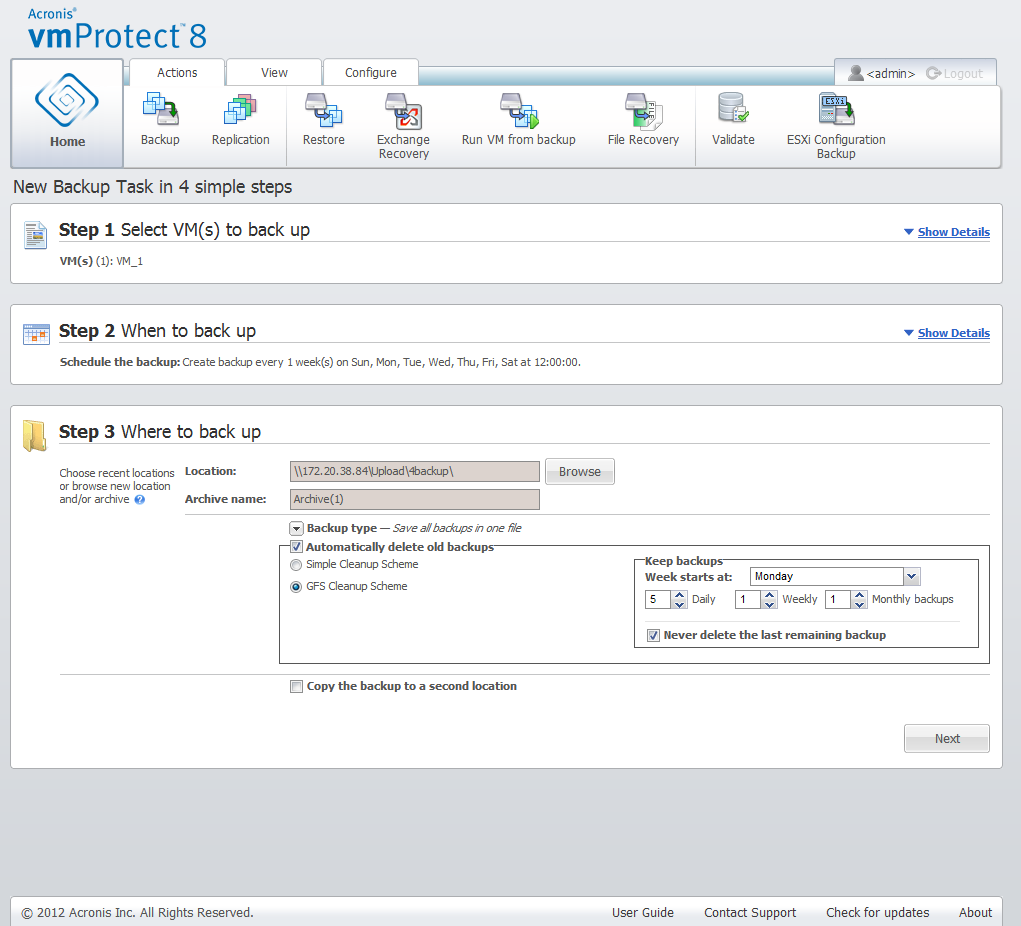Switch to the Actions tab
Viewport: 1021px width, 926px height.
[x=177, y=72]
